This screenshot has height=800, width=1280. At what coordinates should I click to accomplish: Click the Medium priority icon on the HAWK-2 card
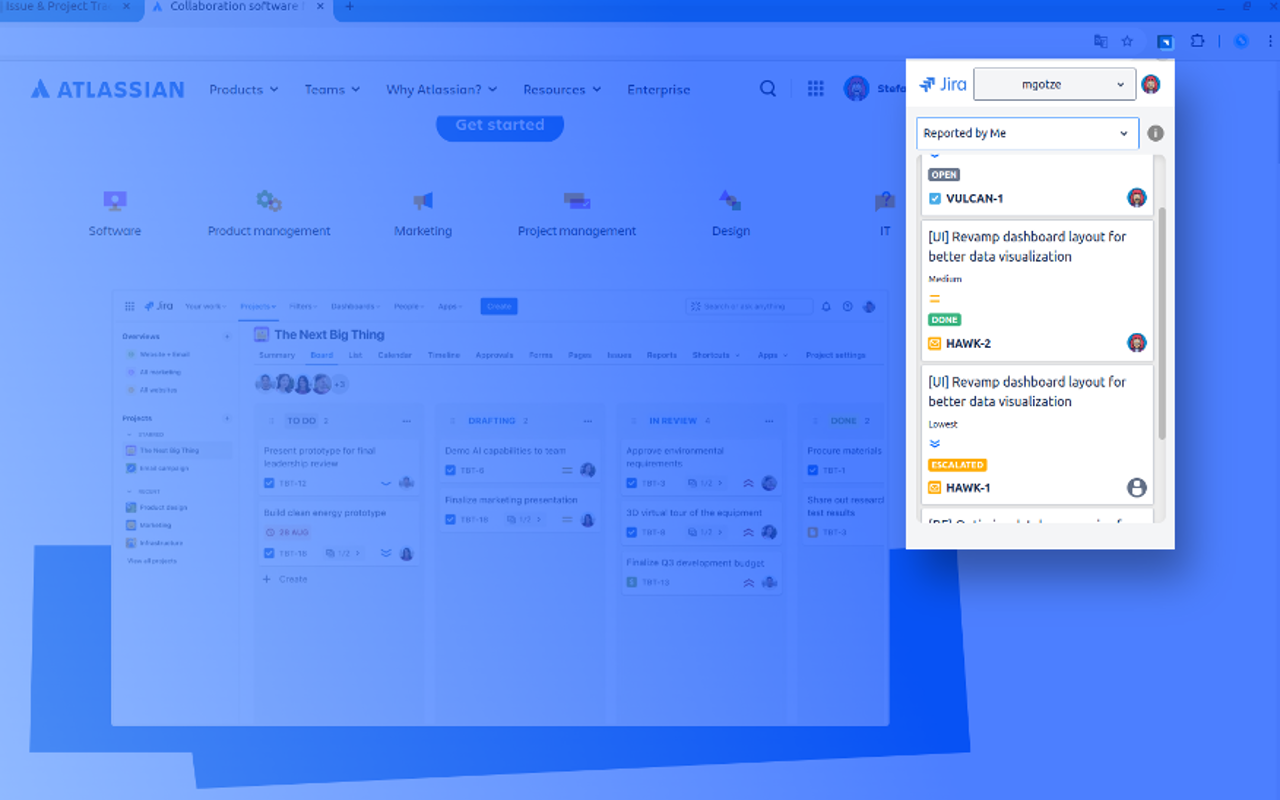tap(935, 299)
